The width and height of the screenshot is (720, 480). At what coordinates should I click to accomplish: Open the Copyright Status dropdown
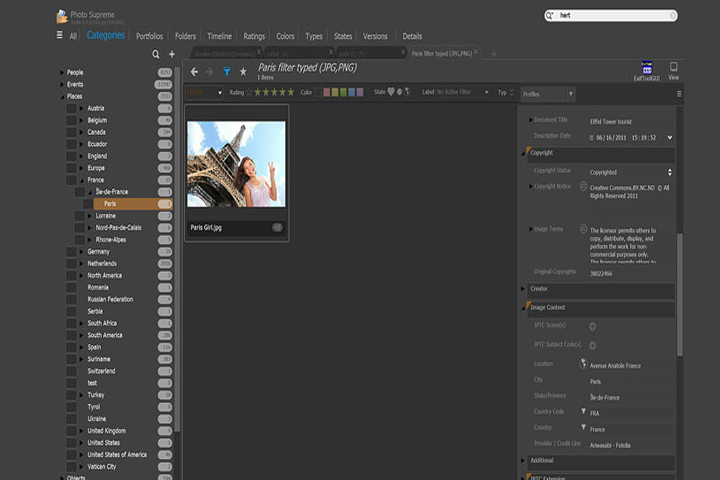tap(669, 172)
